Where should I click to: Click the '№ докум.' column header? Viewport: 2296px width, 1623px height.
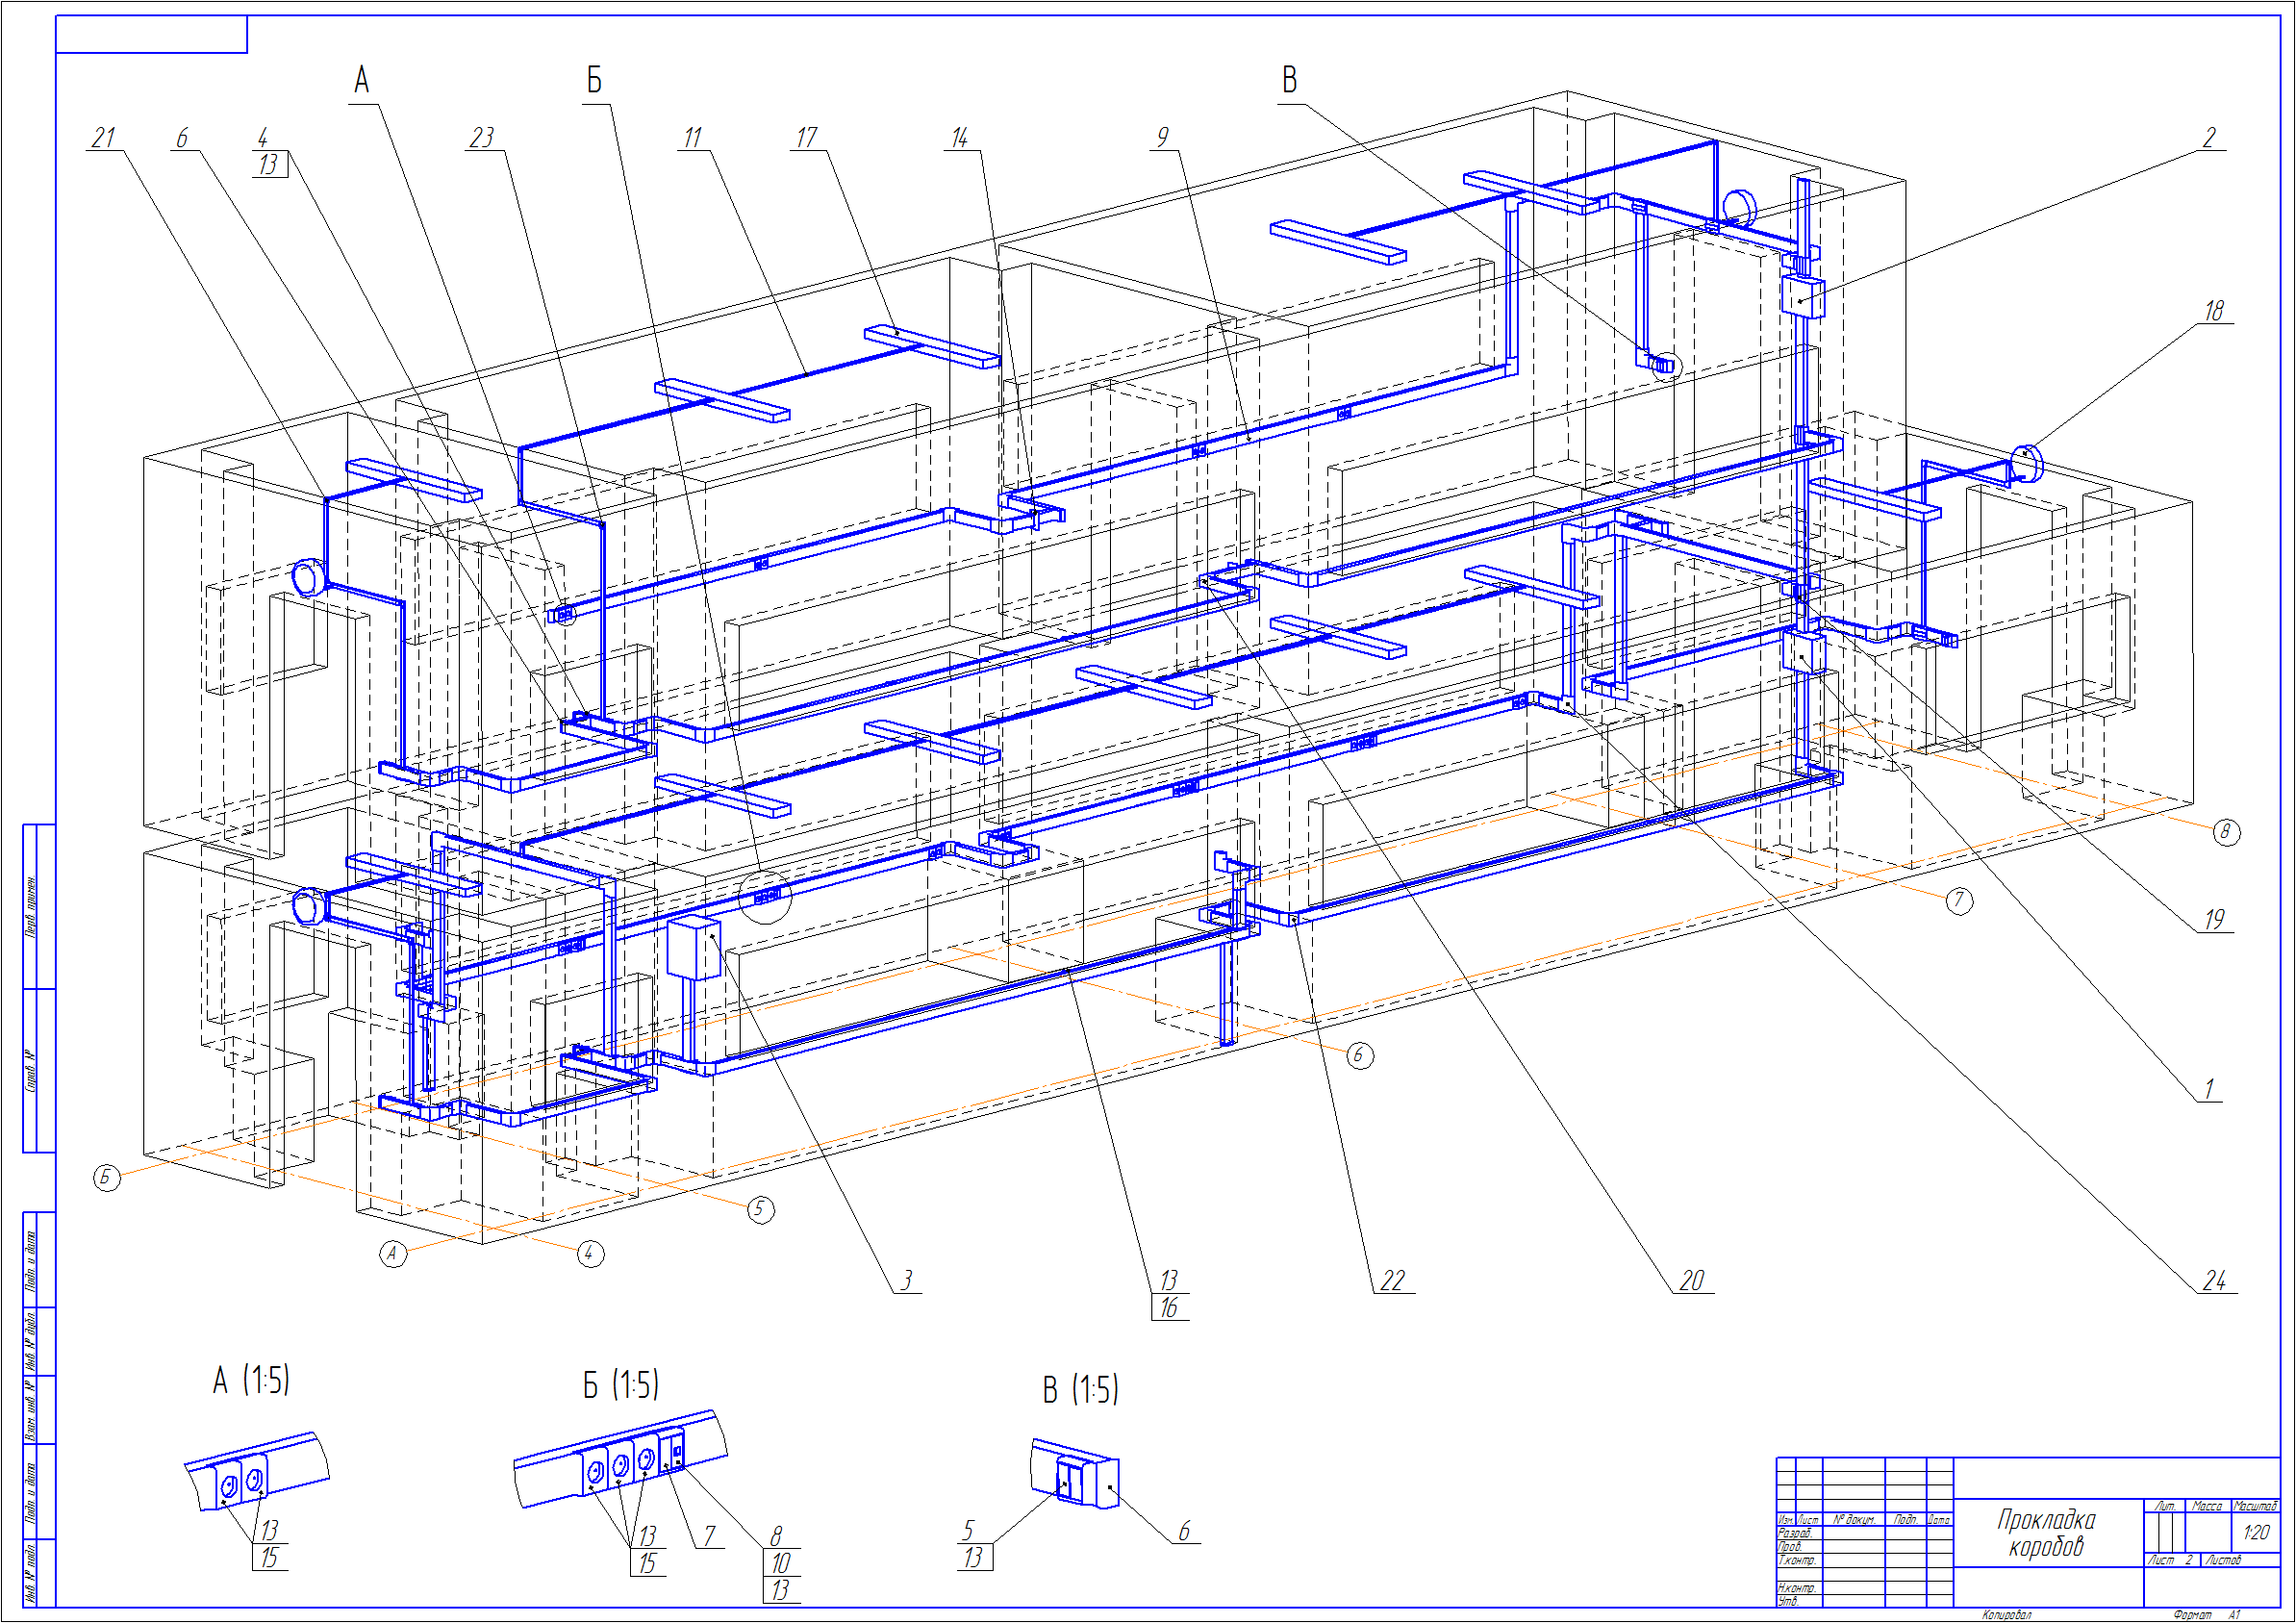1854,1520
